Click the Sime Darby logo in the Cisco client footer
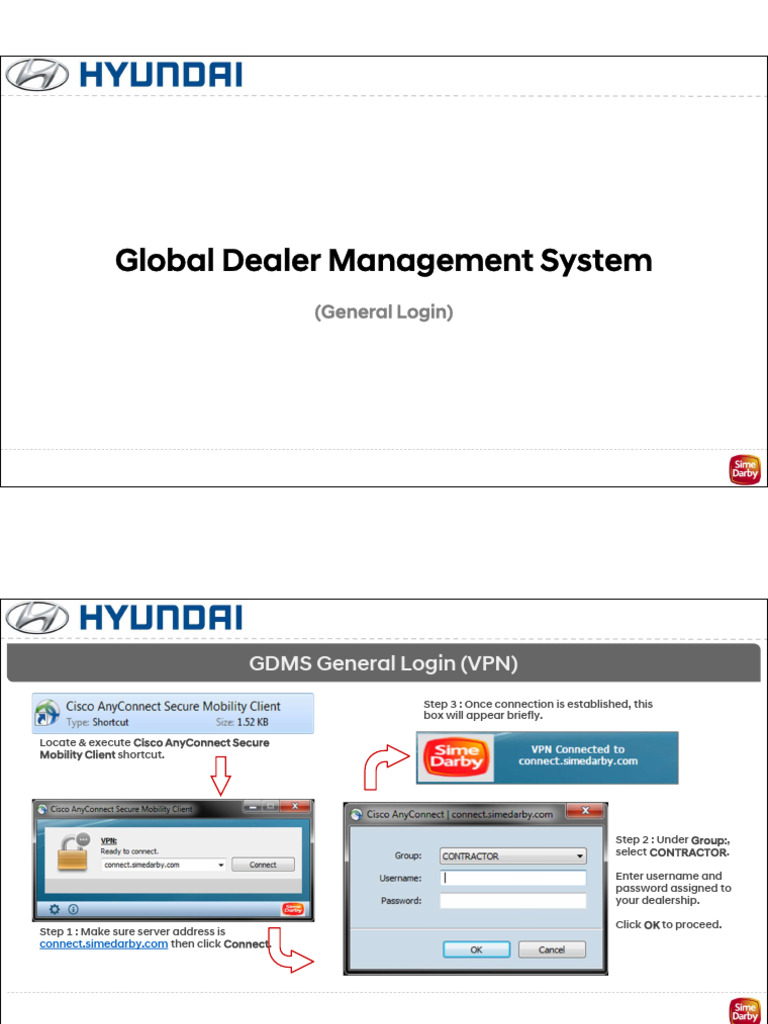Screen dimensions: 768x1024 (x=293, y=909)
